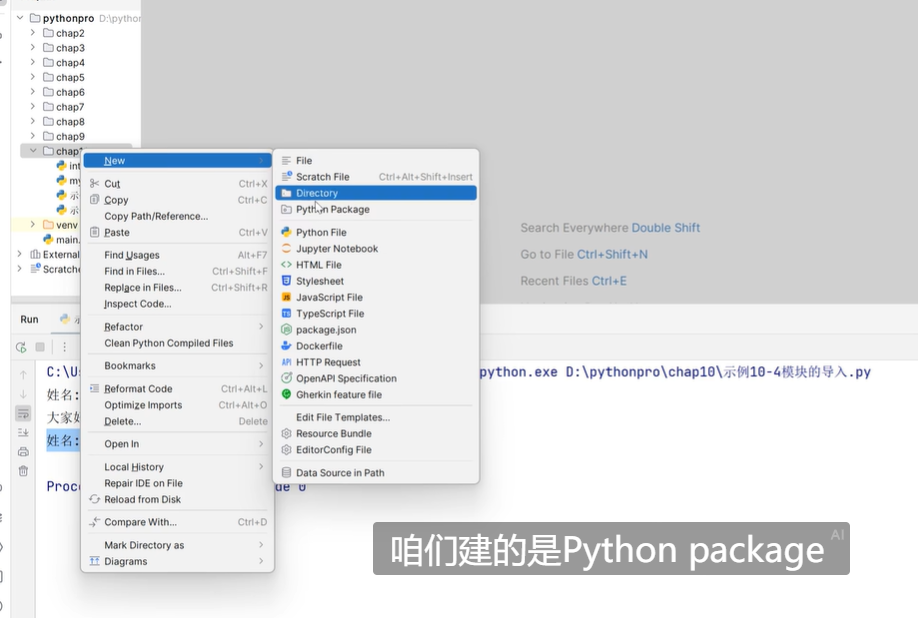Select the chap4 folder in tree
The height and width of the screenshot is (618, 918).
pos(70,63)
